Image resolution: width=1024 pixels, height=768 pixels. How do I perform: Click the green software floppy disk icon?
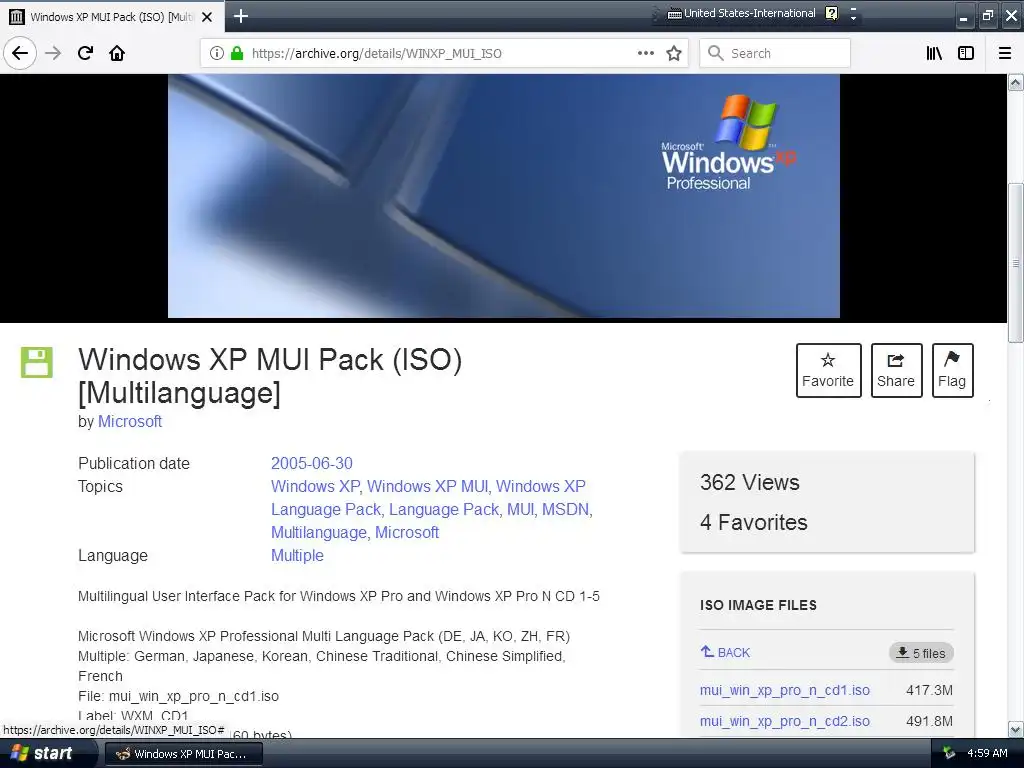click(37, 362)
